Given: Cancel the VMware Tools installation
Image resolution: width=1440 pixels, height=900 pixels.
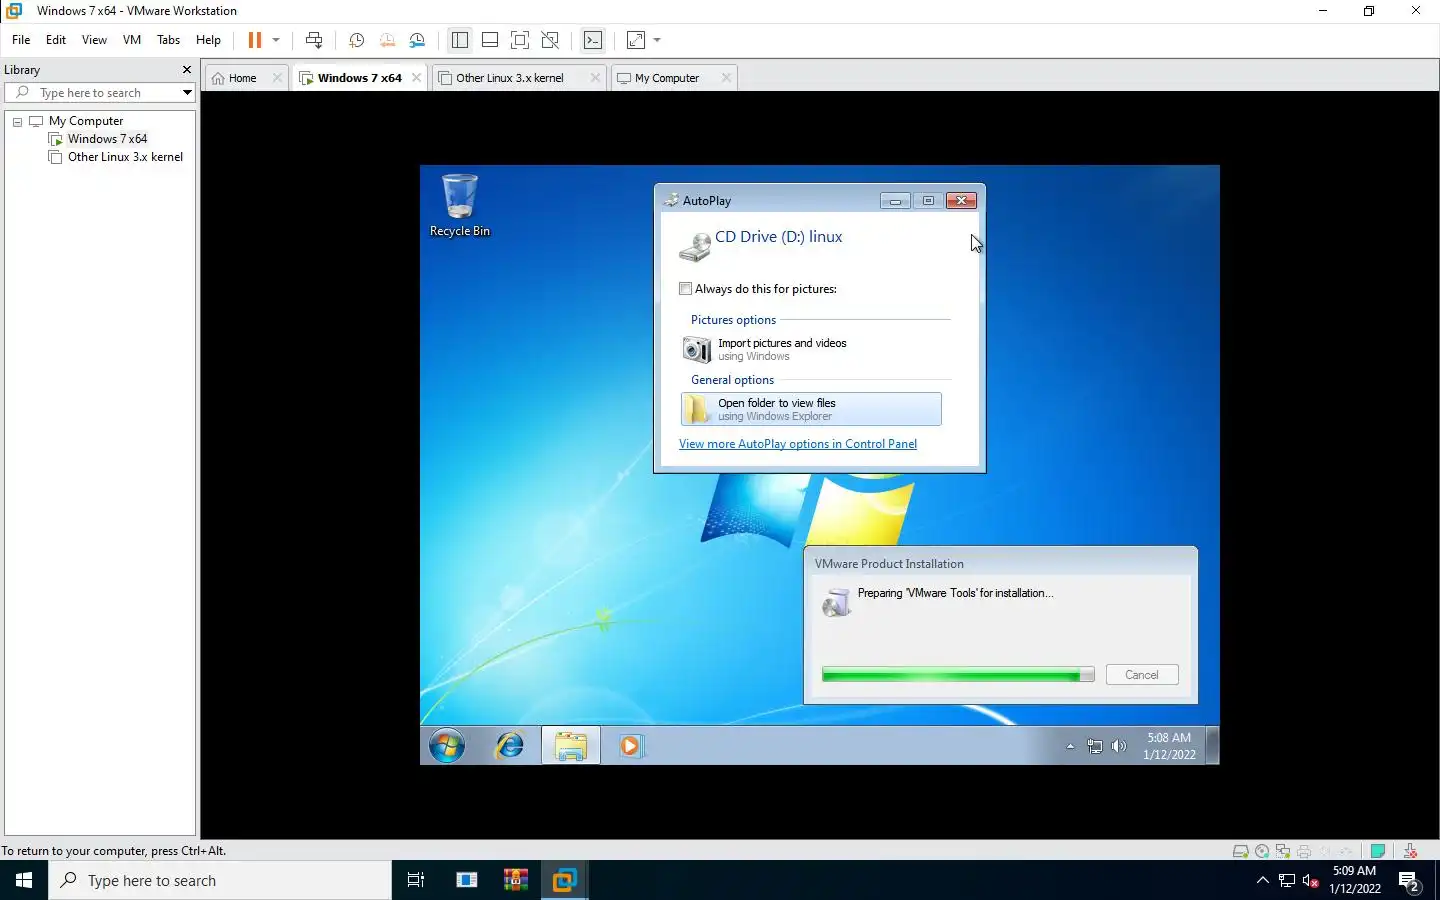Looking at the screenshot, I should click(1142, 675).
